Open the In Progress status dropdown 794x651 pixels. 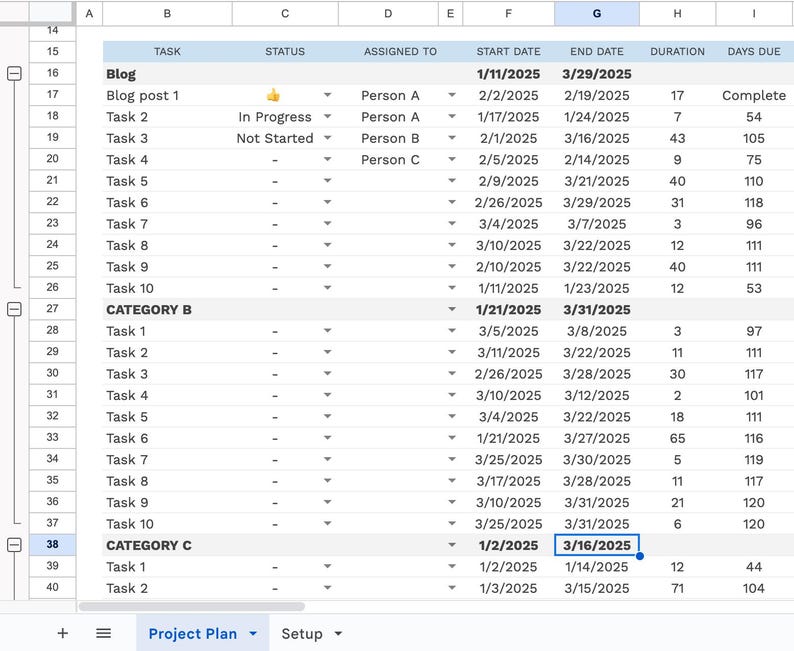pos(328,116)
